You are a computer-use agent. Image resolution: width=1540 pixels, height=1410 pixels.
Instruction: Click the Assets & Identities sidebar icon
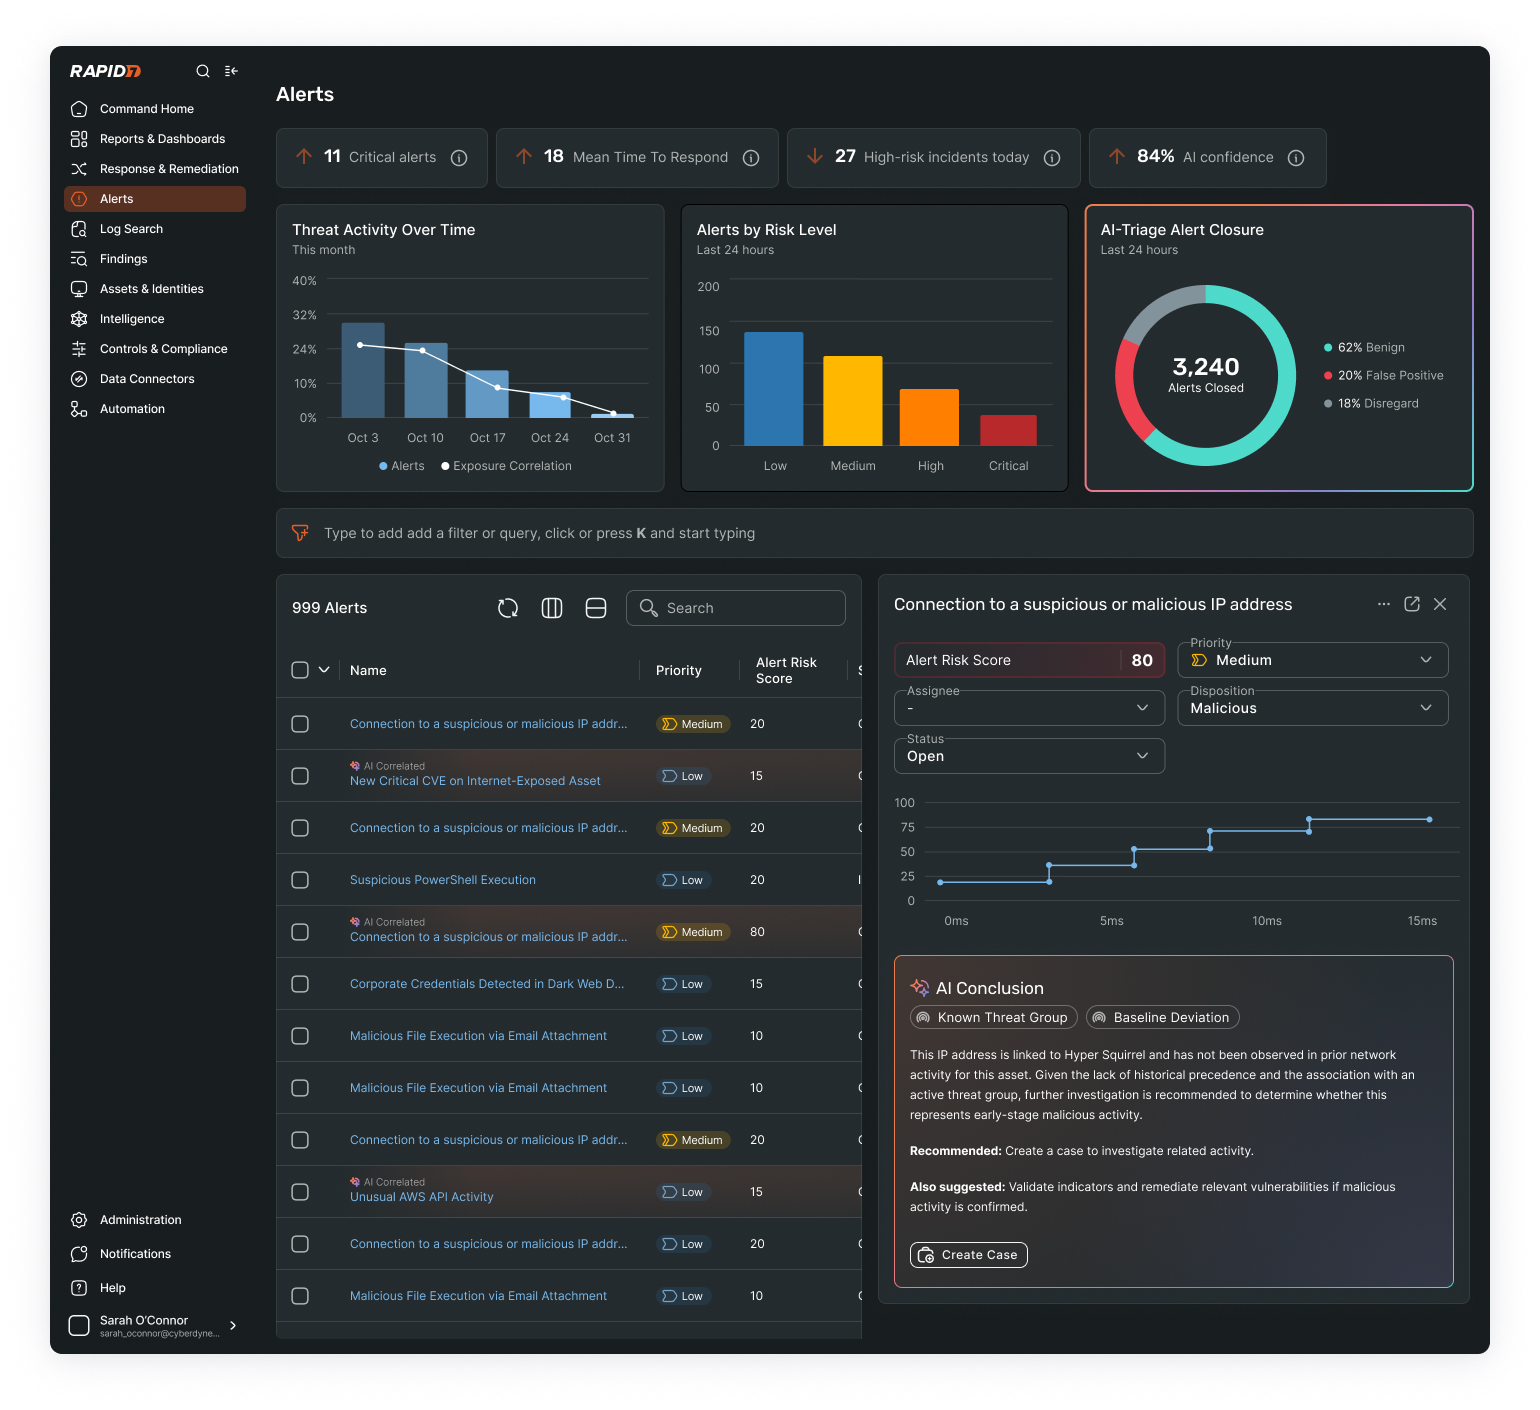point(79,289)
